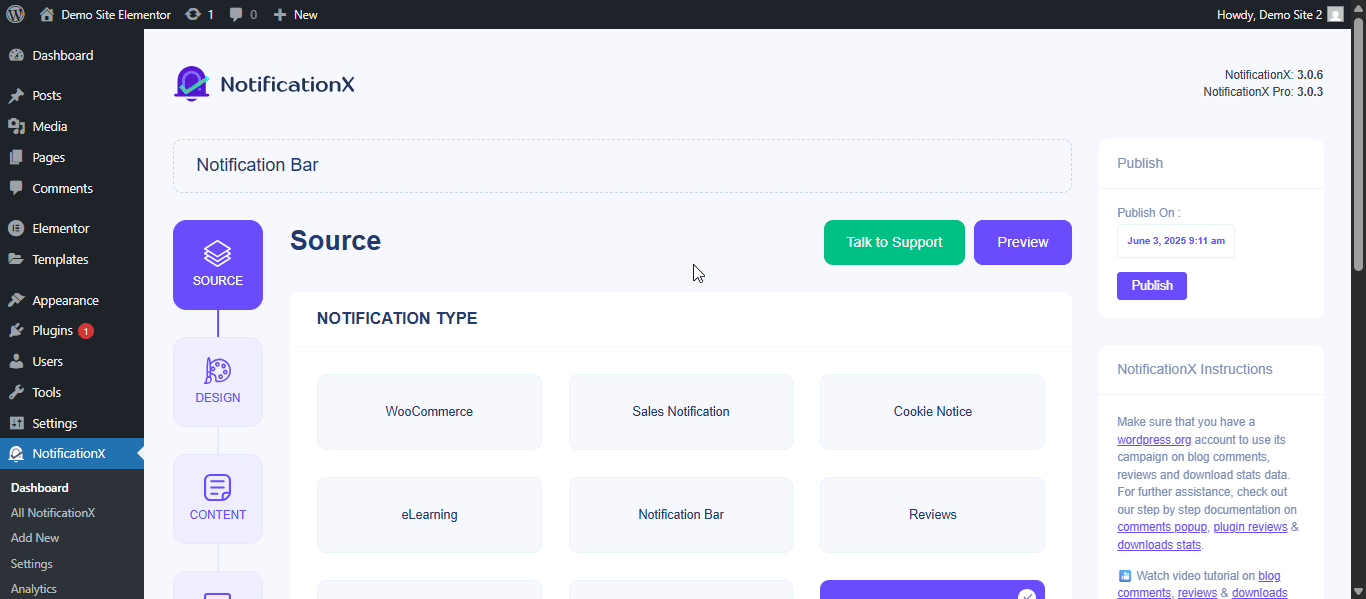Image resolution: width=1366 pixels, height=599 pixels.
Task: Click the Appearance brush icon
Action: (x=16, y=300)
